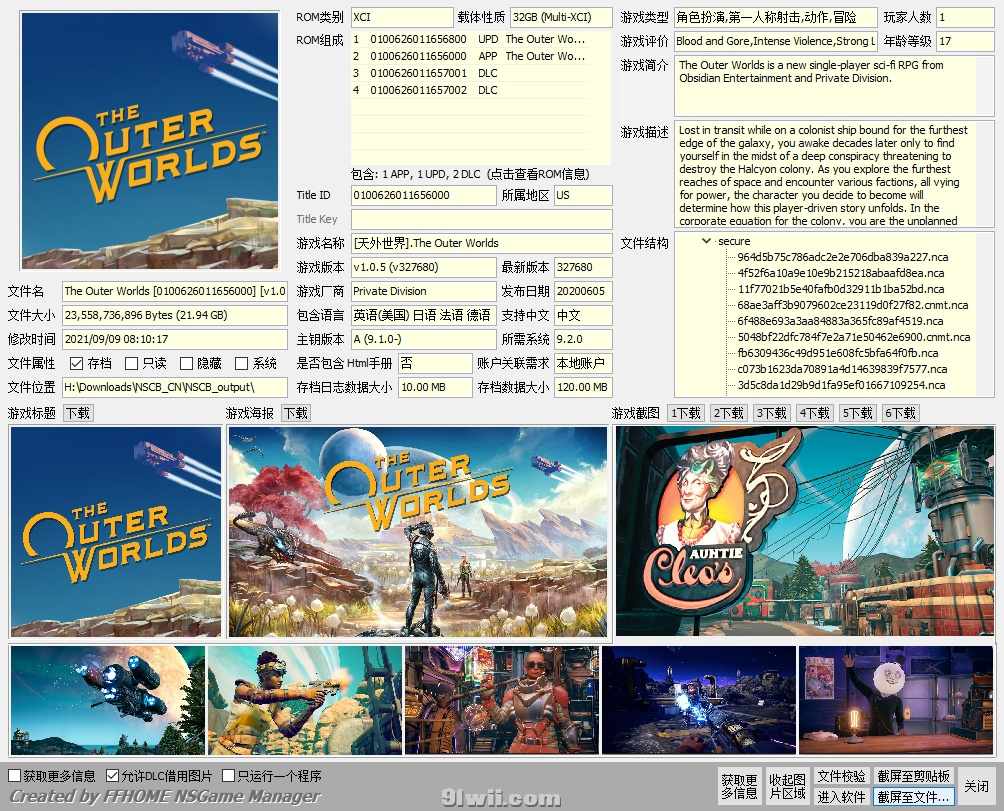Click the 游戏版本 field showing v1.0.5
Image resolution: width=1004 pixels, height=811 pixels.
[423, 268]
